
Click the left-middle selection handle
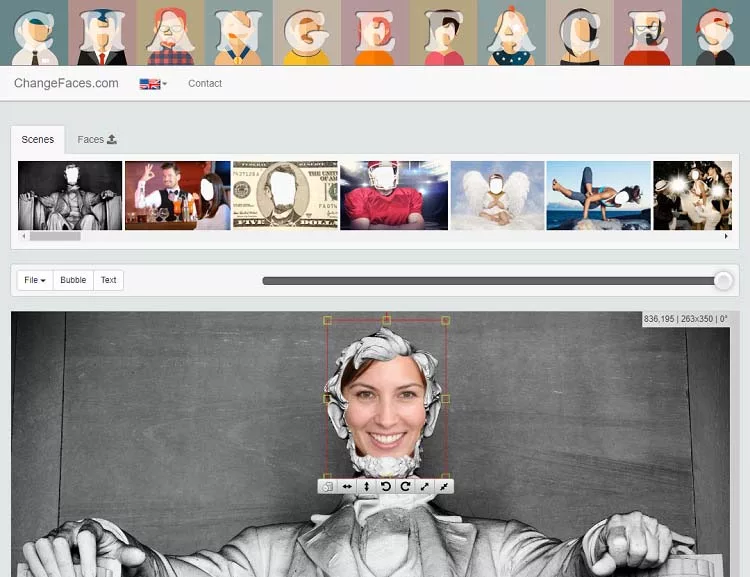[327, 399]
